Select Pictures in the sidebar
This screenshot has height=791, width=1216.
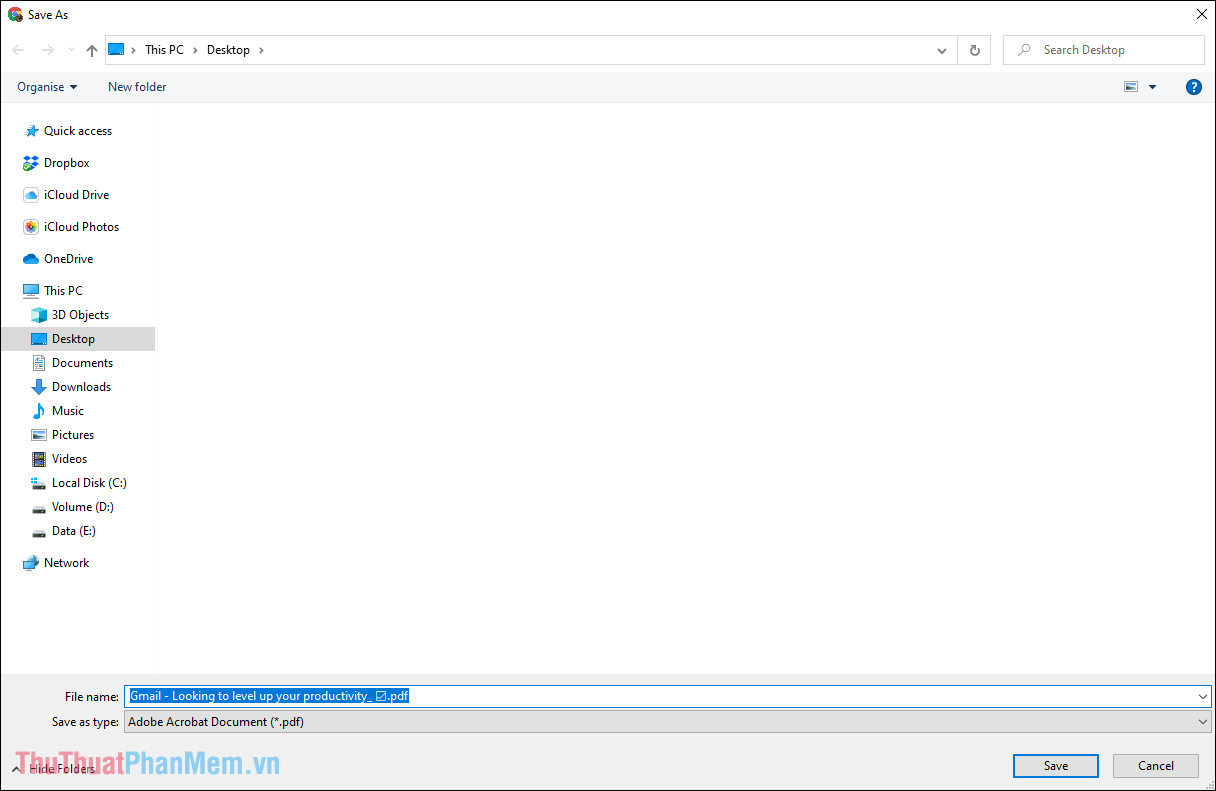[73, 435]
